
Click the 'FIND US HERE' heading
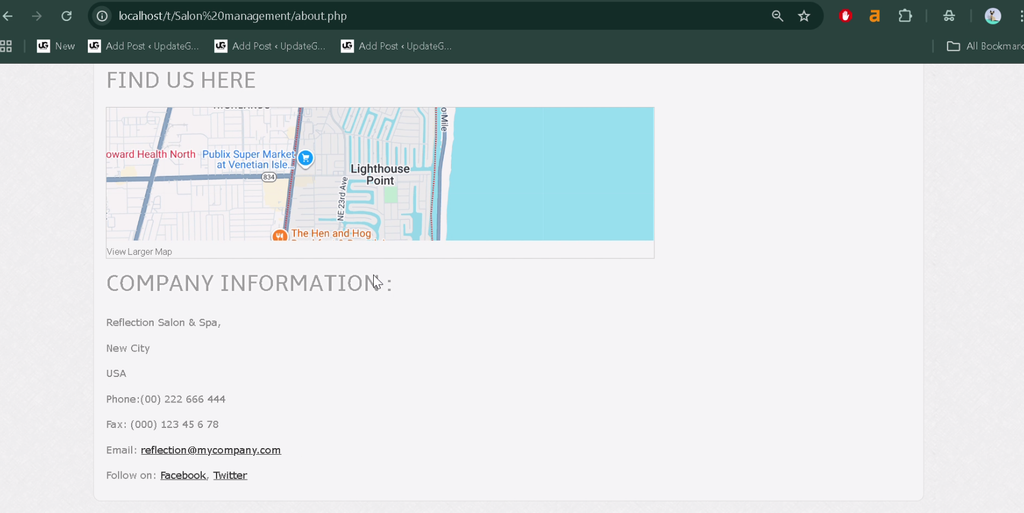(181, 80)
